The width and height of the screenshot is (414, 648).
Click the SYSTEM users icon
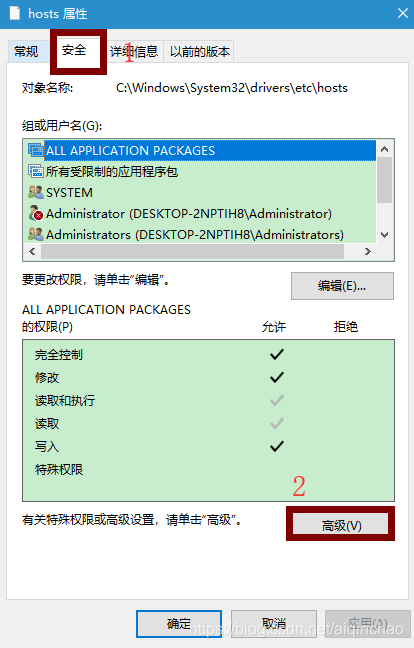tap(36, 192)
